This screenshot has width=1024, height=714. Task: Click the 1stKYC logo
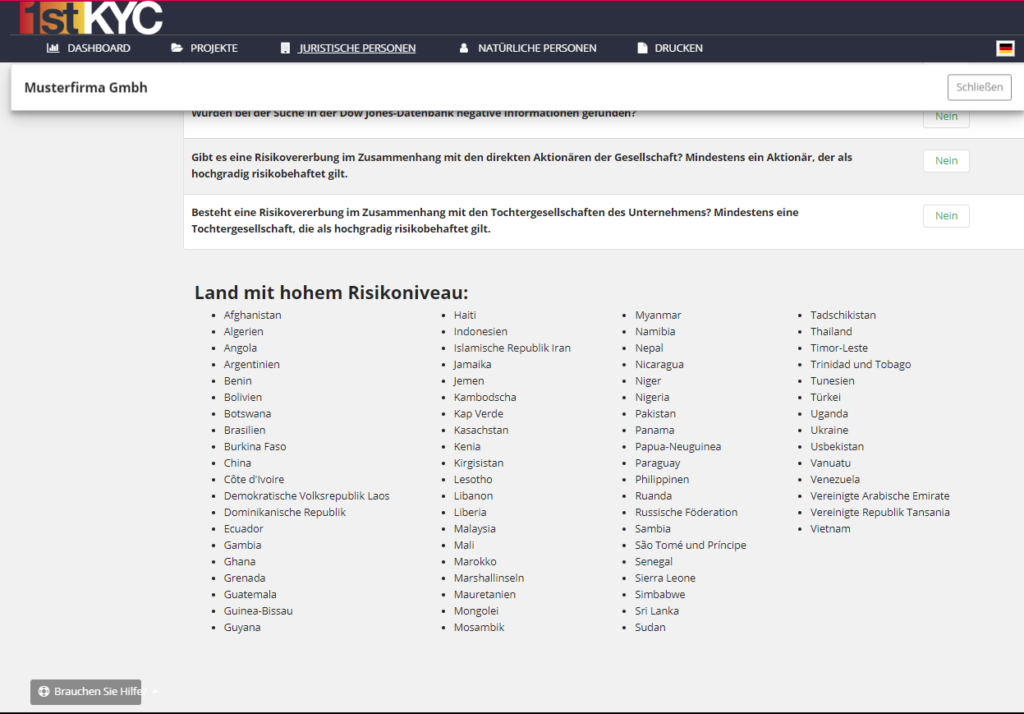(x=91, y=18)
